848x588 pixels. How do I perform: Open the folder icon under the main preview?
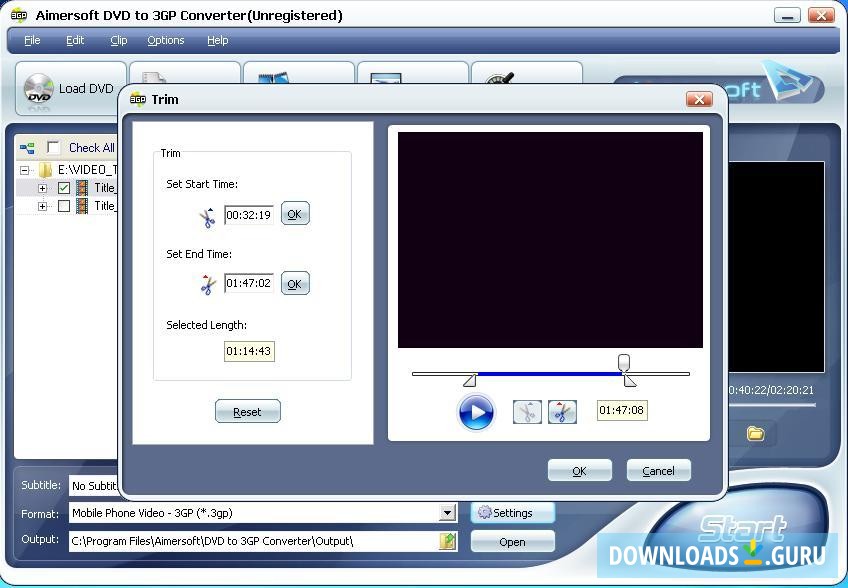[x=756, y=433]
